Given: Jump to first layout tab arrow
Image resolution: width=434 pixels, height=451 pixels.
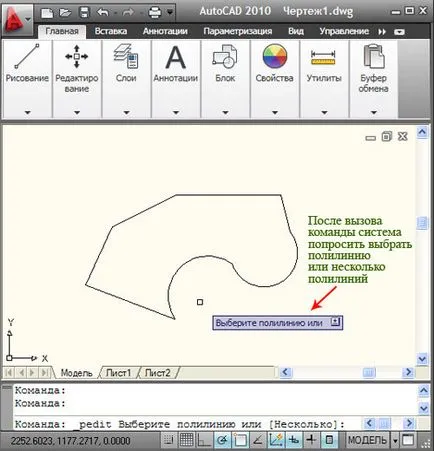Looking at the screenshot, I should tap(9, 372).
